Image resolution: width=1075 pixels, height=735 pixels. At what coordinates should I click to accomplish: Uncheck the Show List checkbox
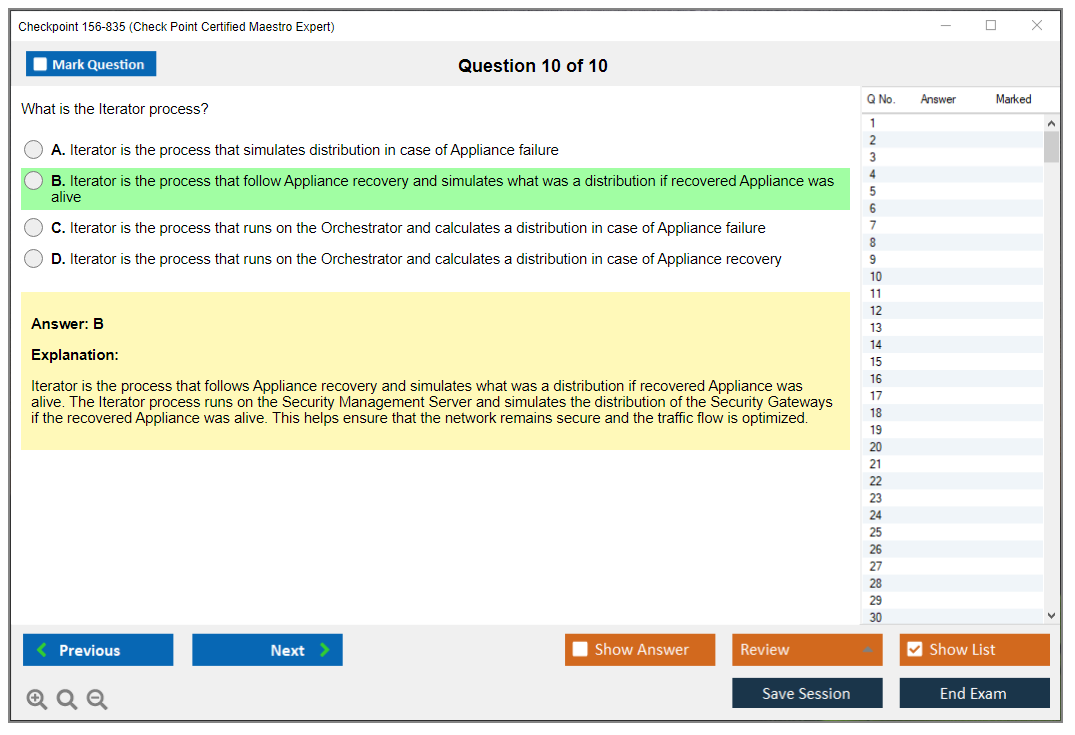[x=914, y=650]
